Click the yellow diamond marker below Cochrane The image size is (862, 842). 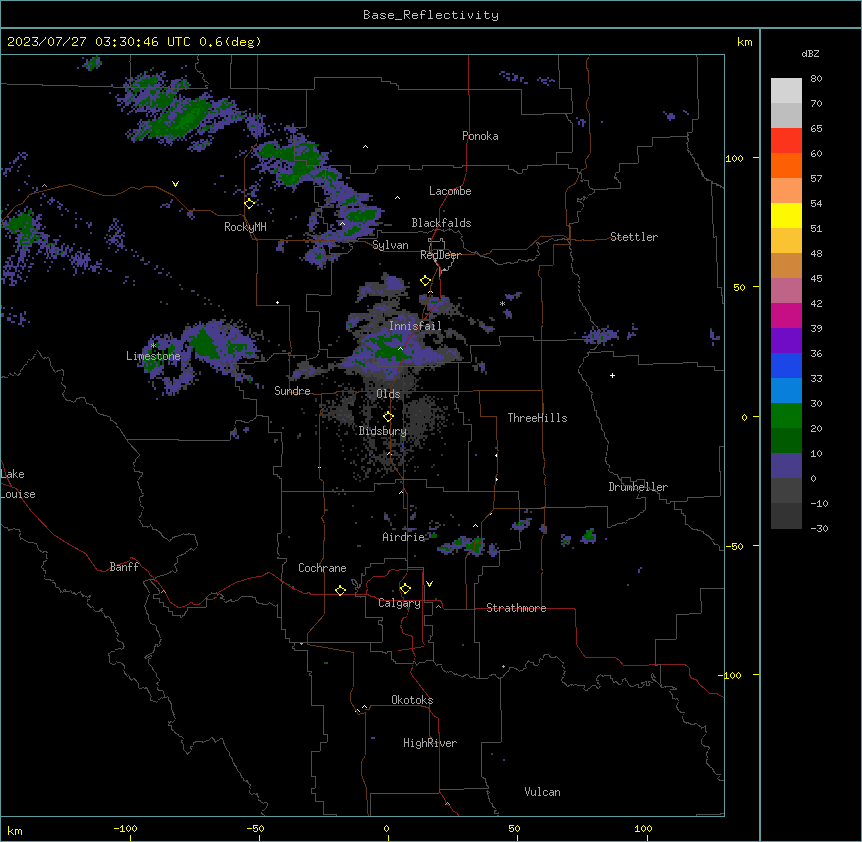click(x=340, y=590)
